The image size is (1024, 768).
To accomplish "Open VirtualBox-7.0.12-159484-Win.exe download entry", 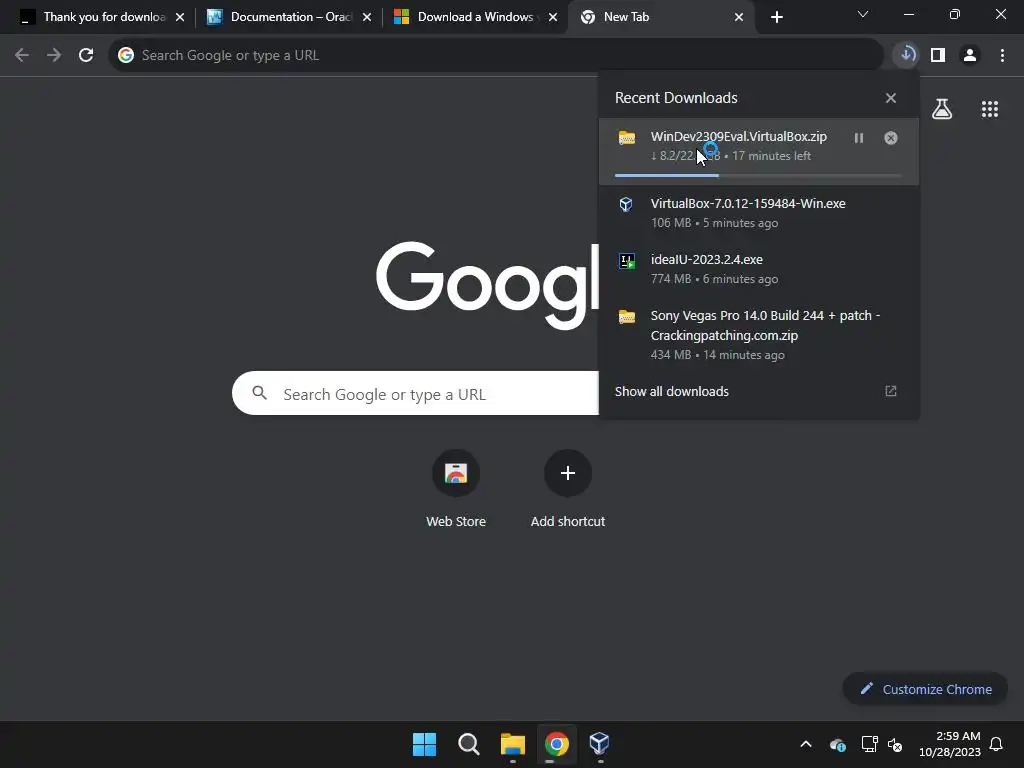I will click(x=758, y=213).
